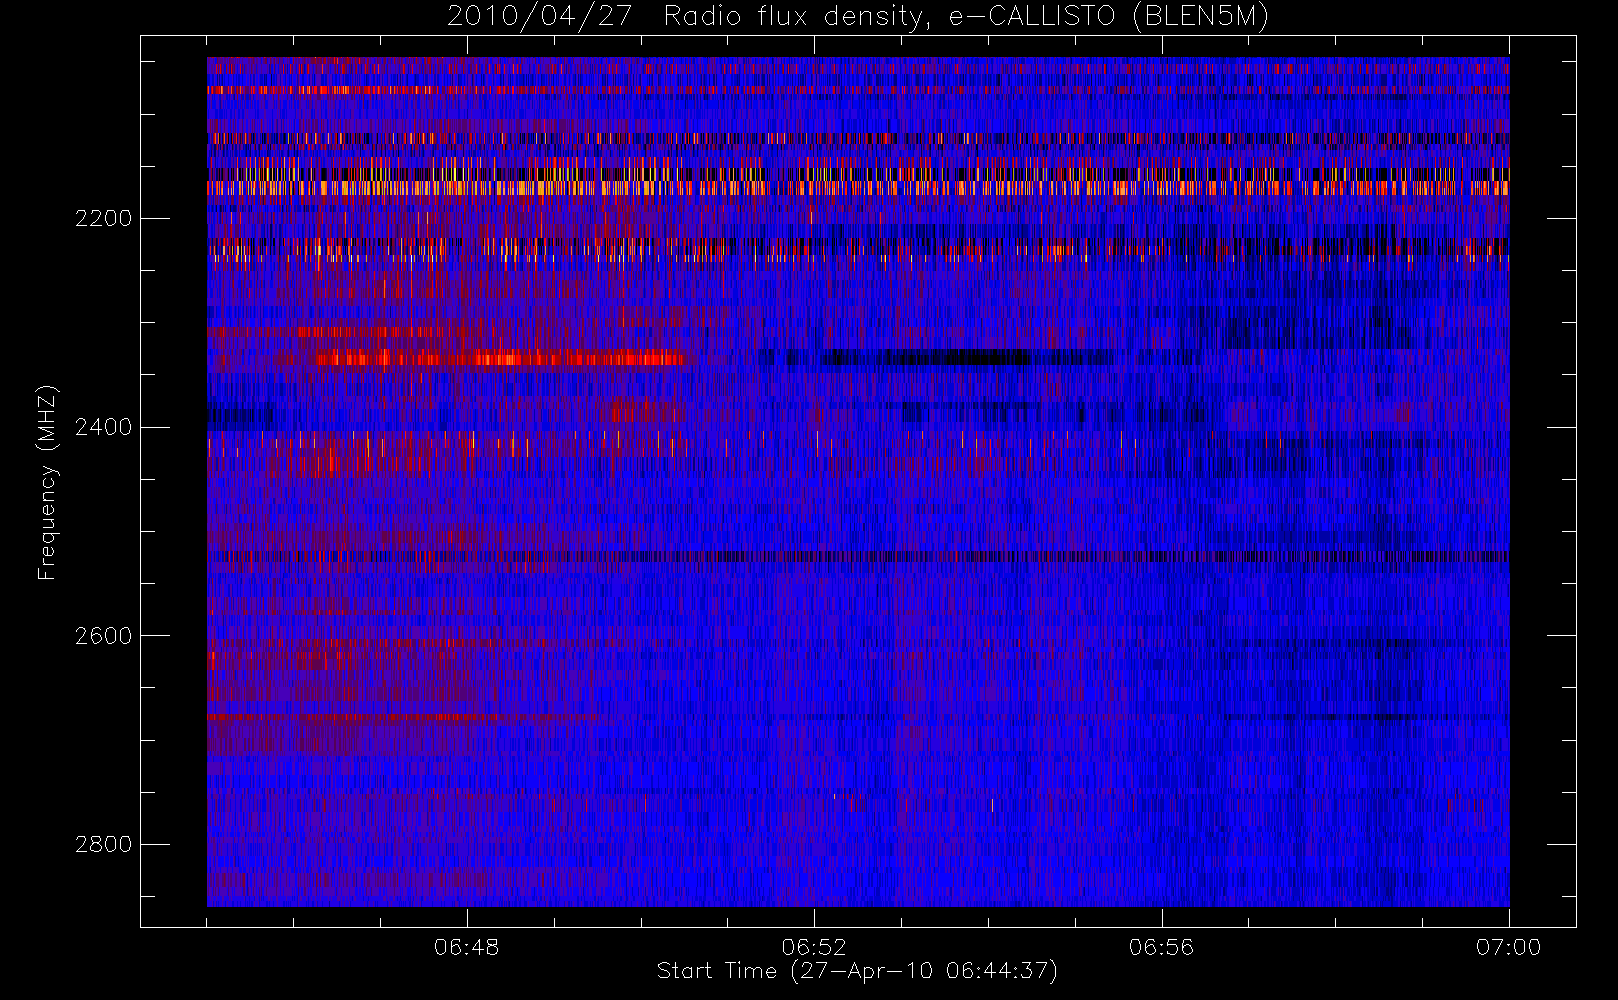
Task: Click the 07:00 time tick label
Action: pos(1509,947)
